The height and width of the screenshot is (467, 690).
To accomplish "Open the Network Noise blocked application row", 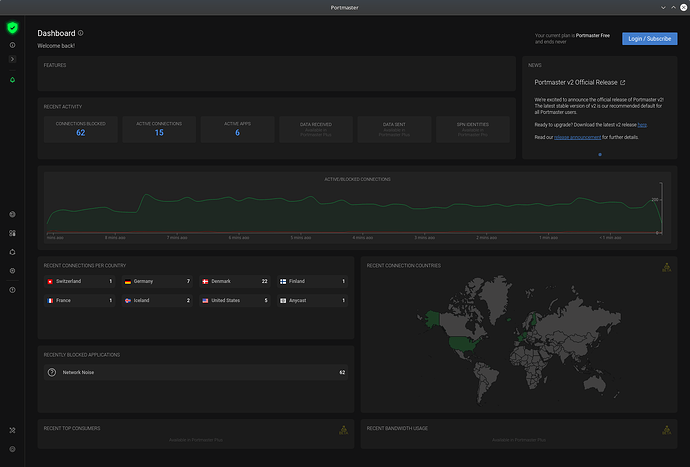I will point(196,372).
